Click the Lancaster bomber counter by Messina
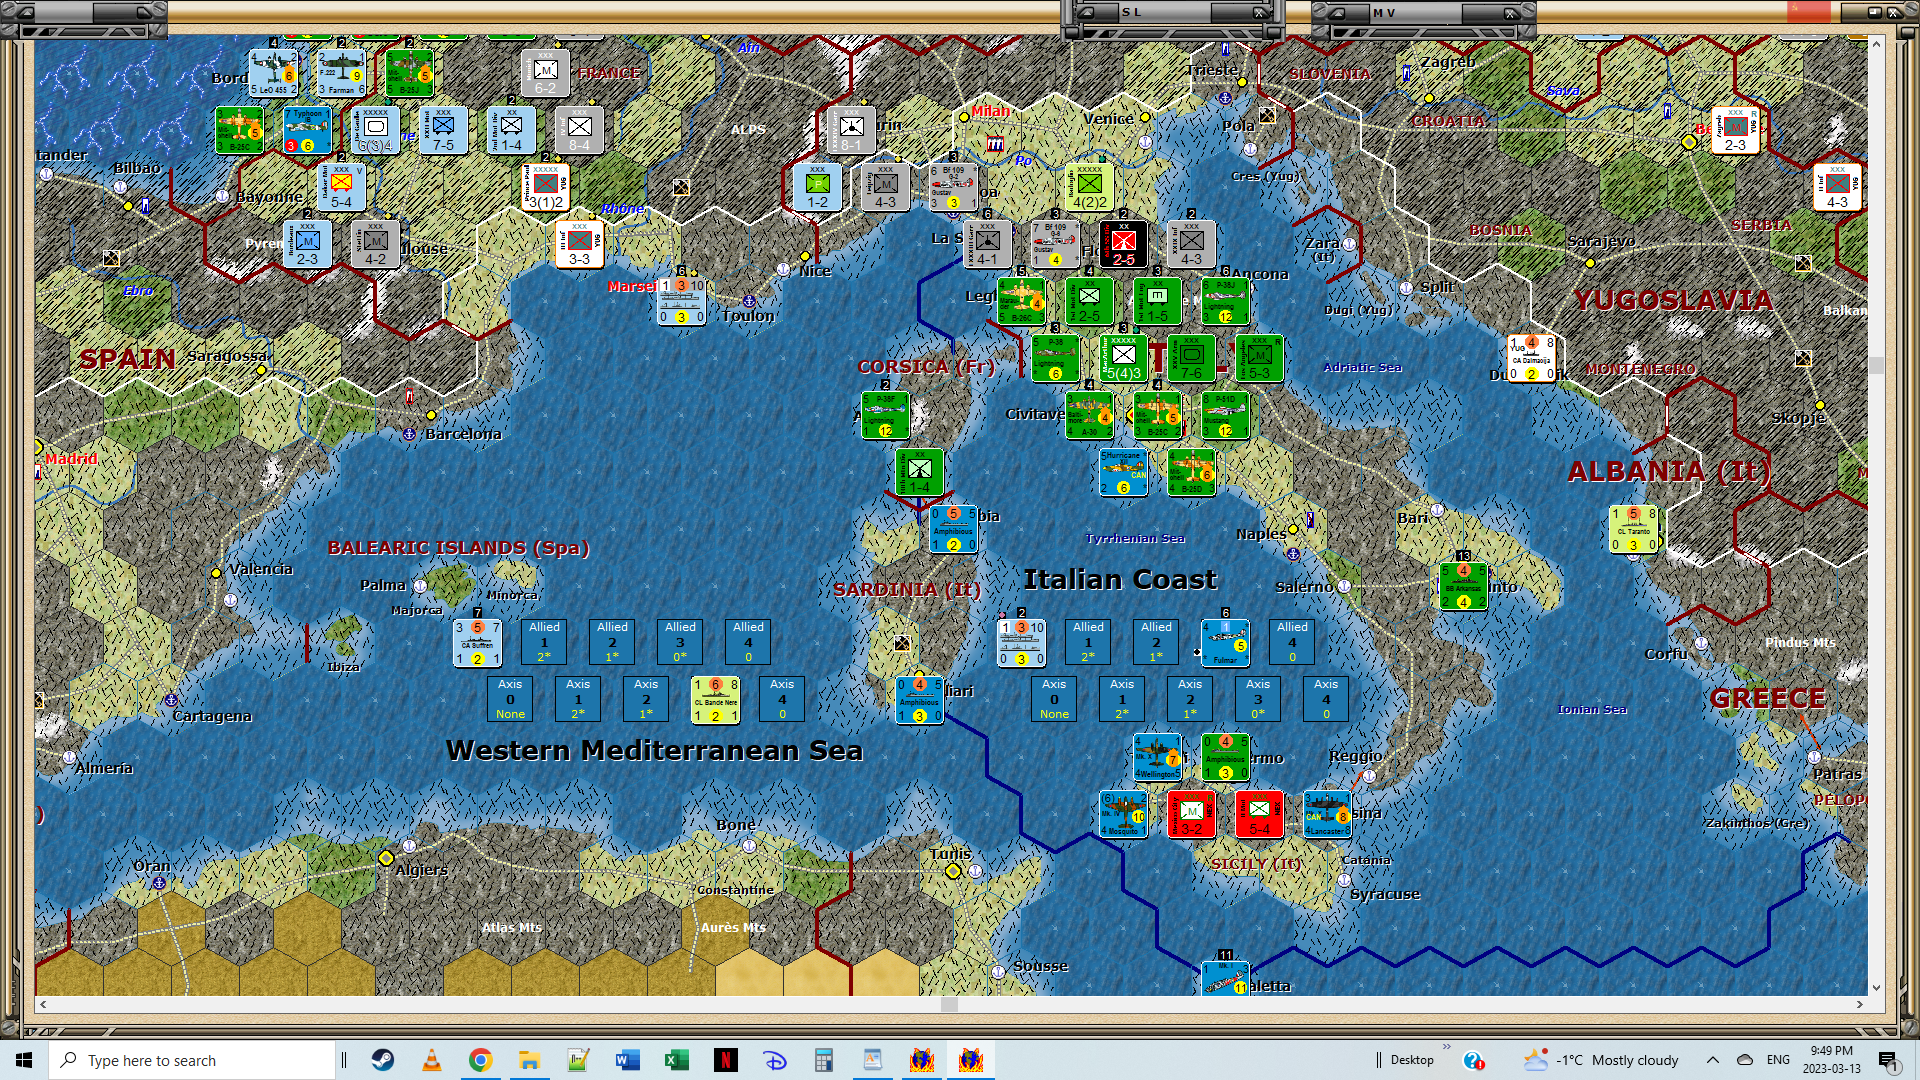 [x=1327, y=814]
